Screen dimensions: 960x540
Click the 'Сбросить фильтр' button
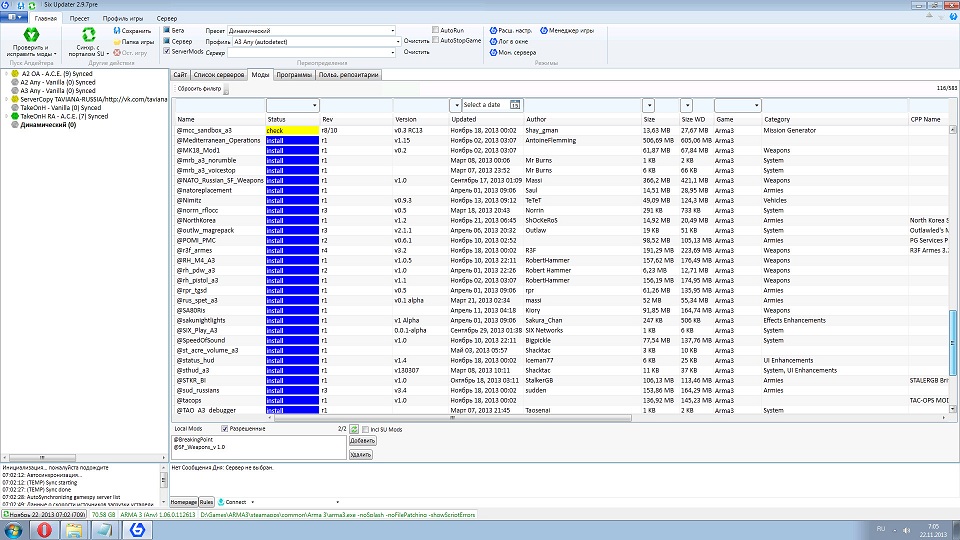(198, 89)
